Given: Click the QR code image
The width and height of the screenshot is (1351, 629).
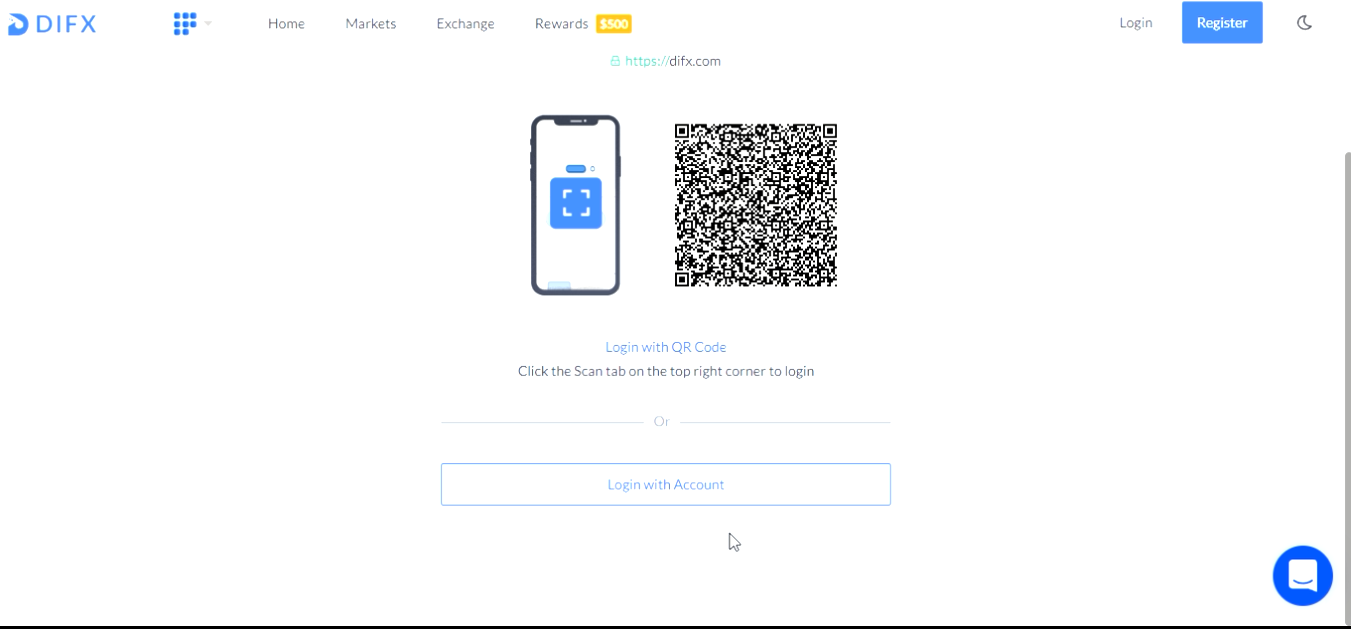Looking at the screenshot, I should coord(755,205).
